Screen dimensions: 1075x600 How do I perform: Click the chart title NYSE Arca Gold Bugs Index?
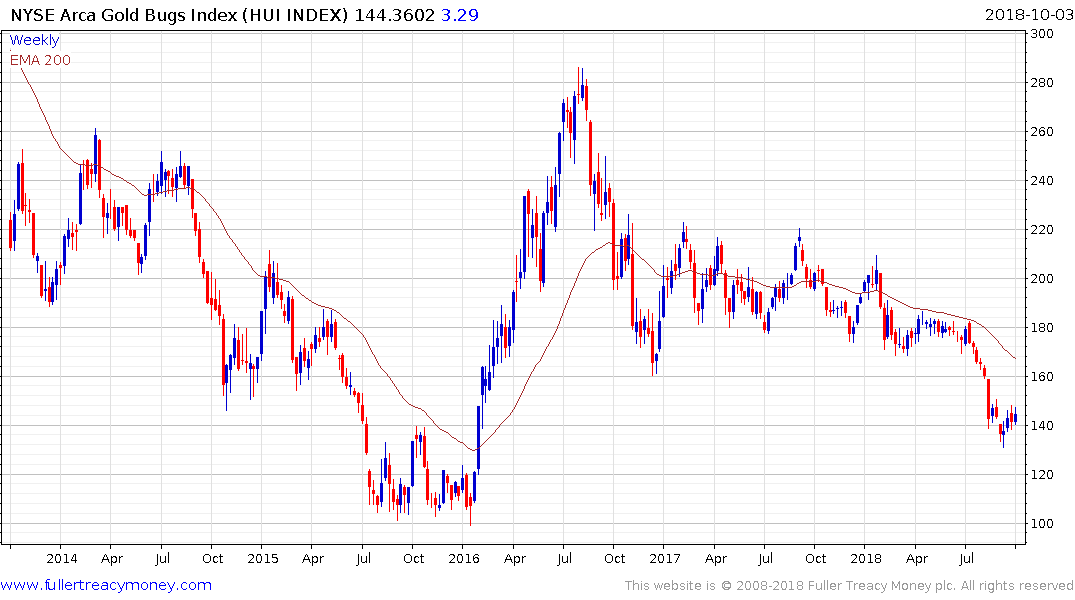click(122, 14)
